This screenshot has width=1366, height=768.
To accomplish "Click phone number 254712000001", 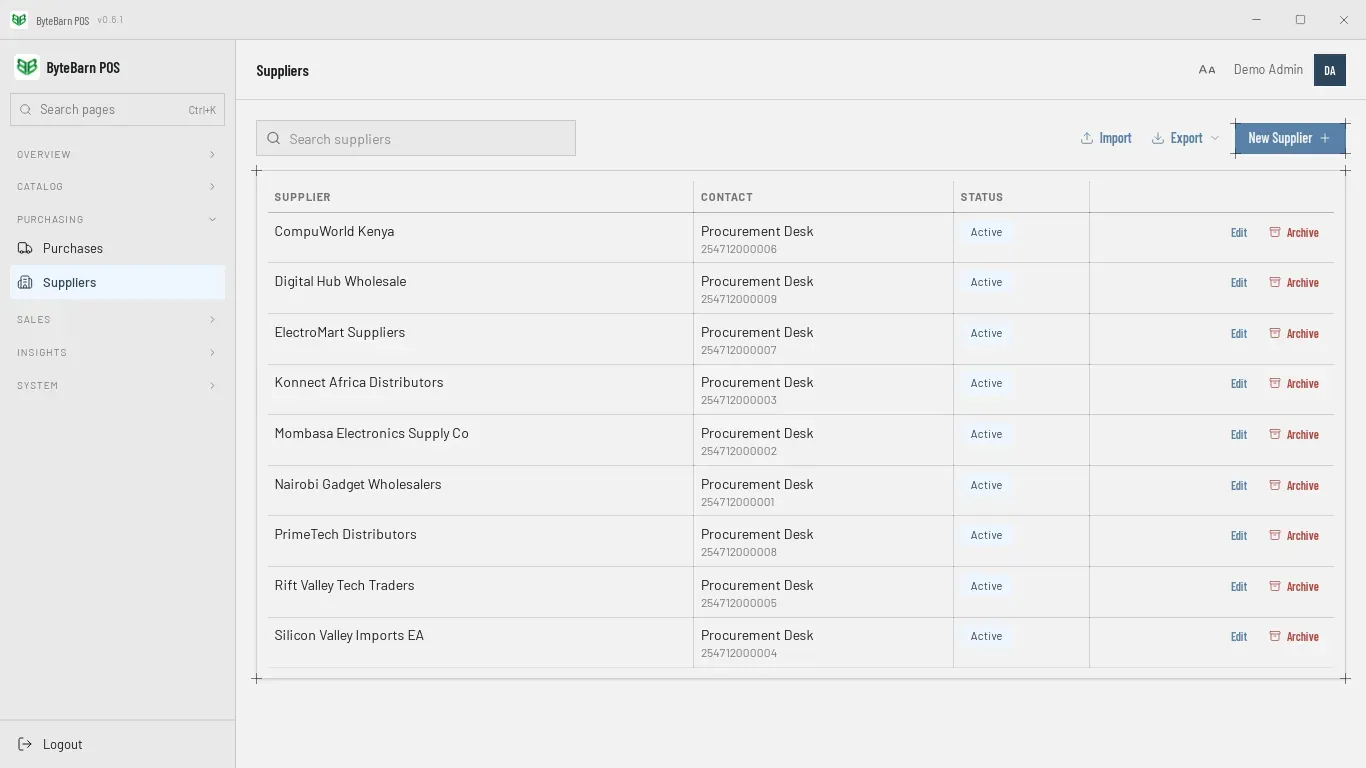I will [x=738, y=502].
